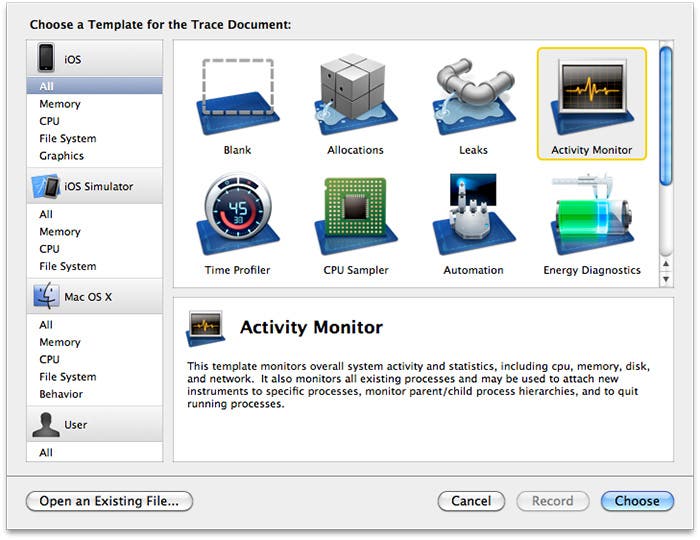Image resolution: width=700 pixels, height=540 pixels.
Task: Click the Open an Existing File button
Action: coord(109,501)
